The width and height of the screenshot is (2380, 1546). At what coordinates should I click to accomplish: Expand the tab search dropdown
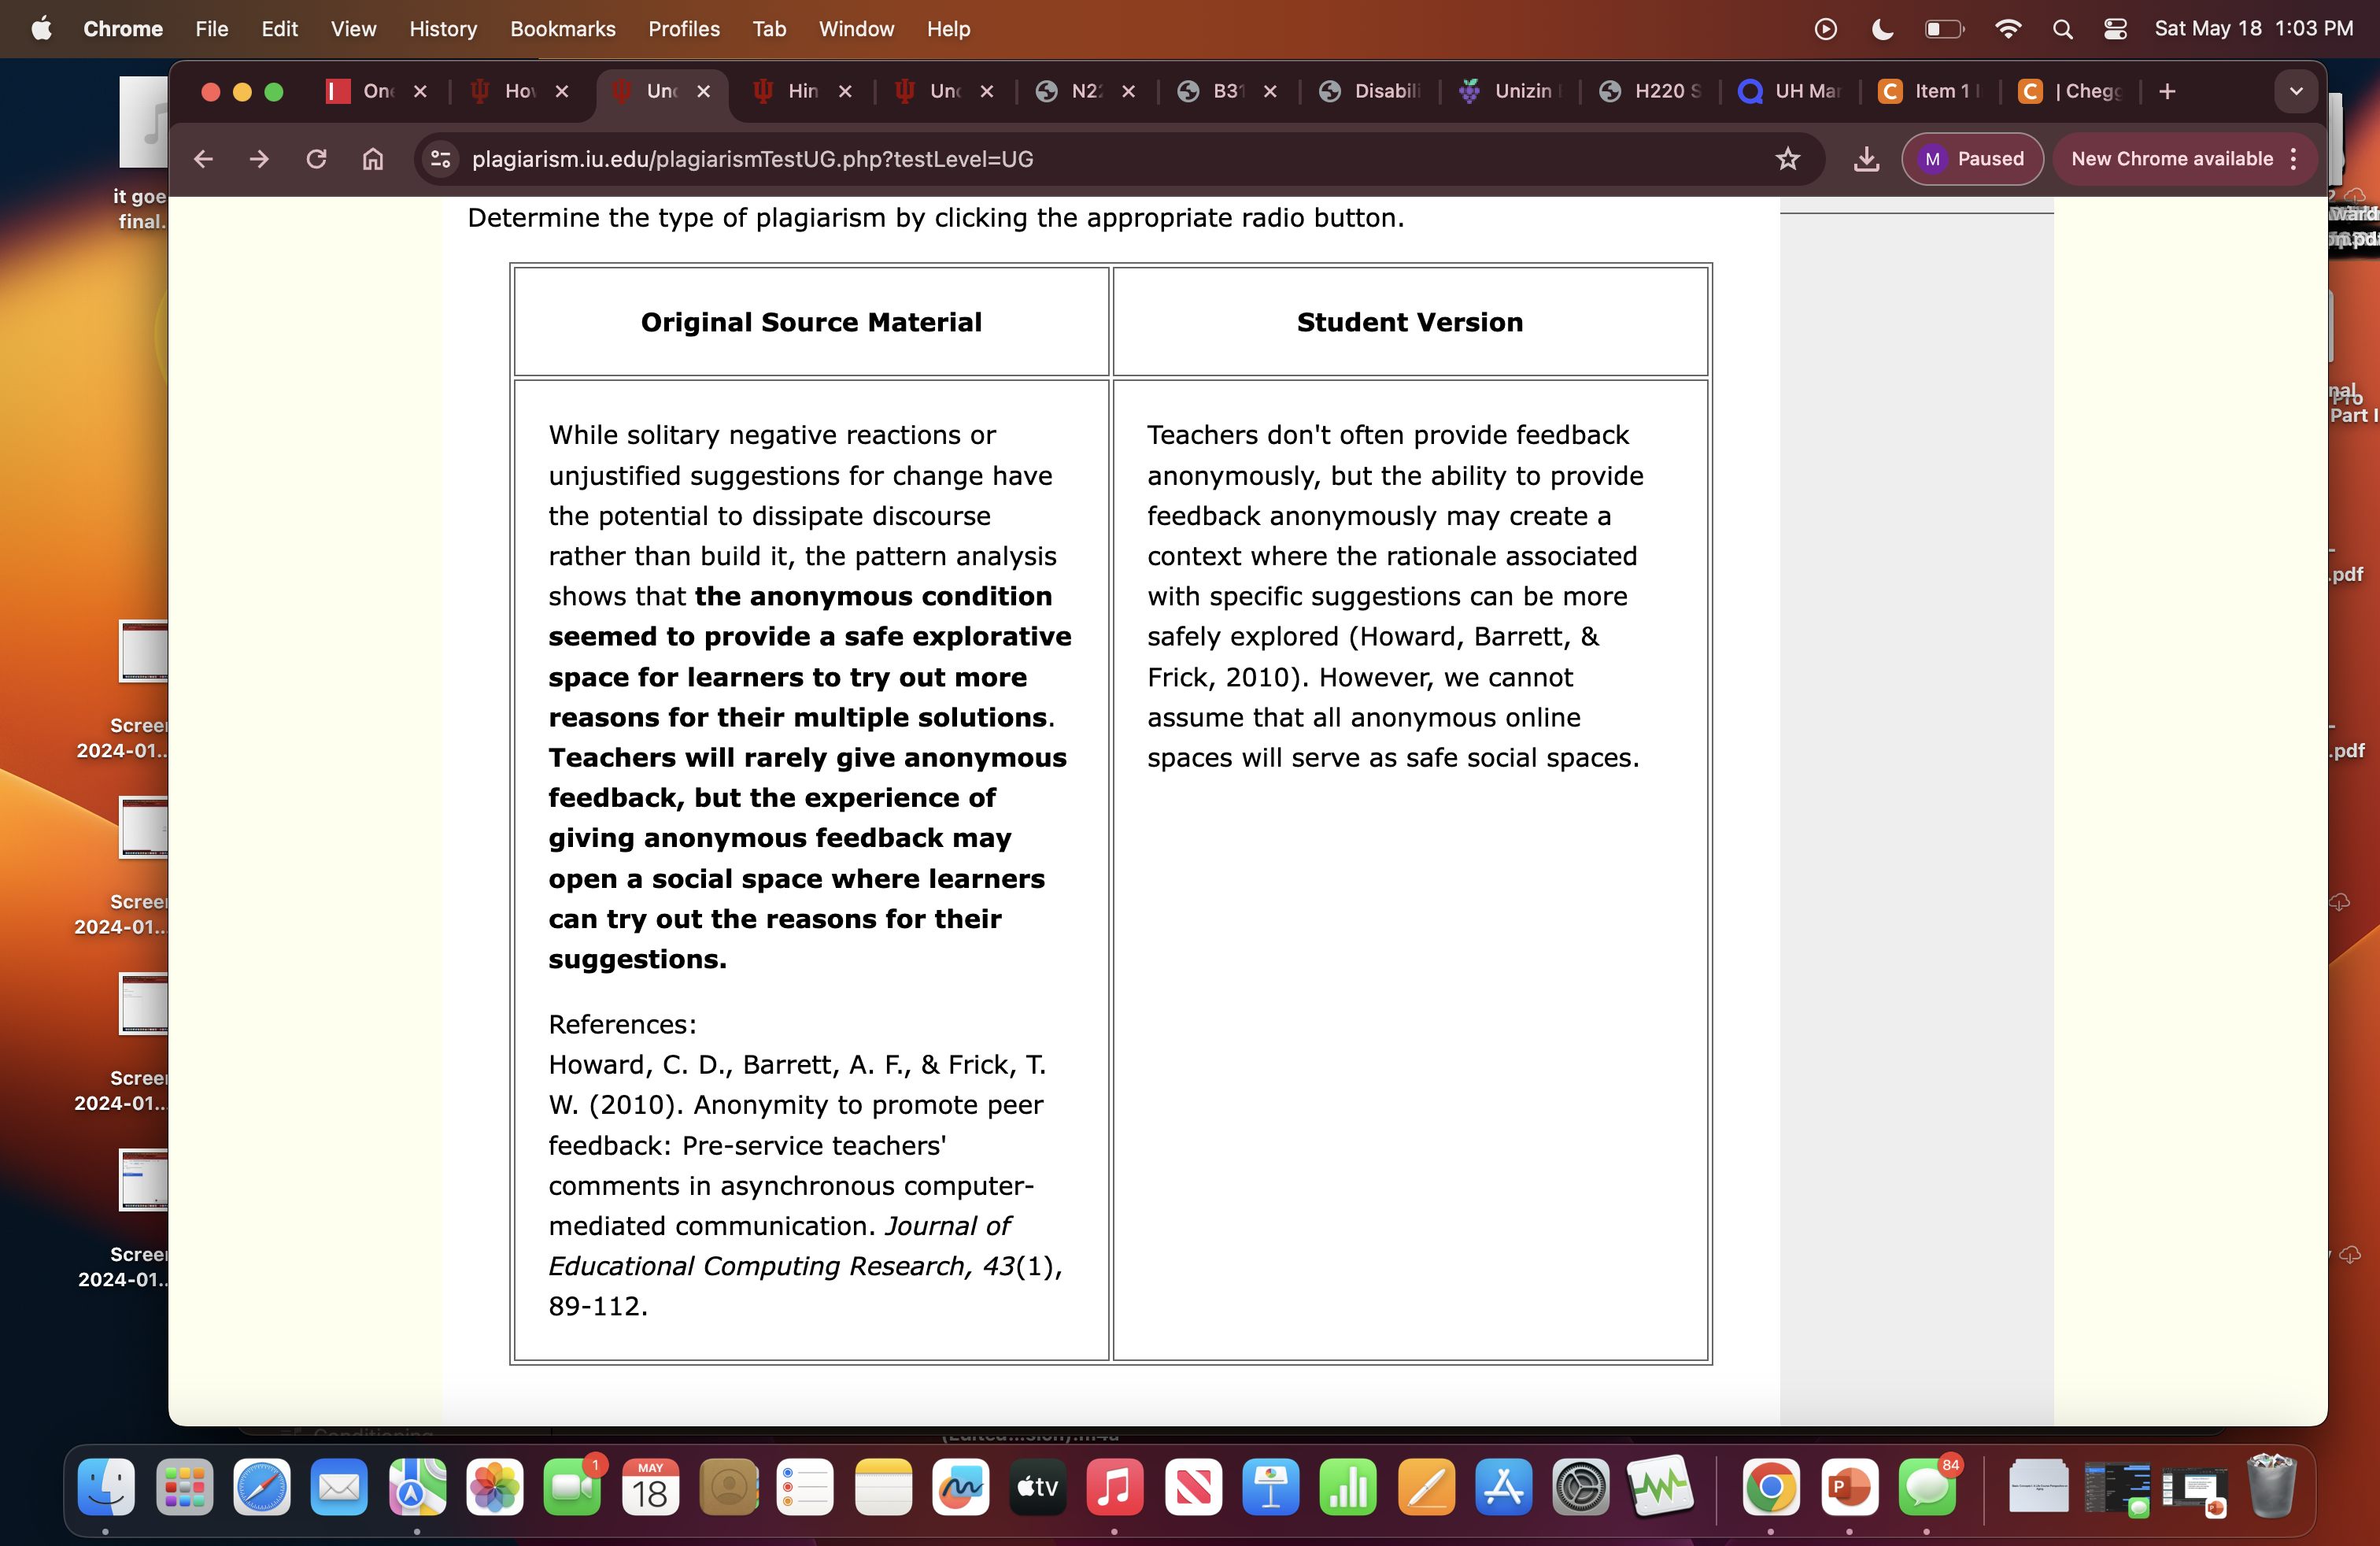(2296, 91)
